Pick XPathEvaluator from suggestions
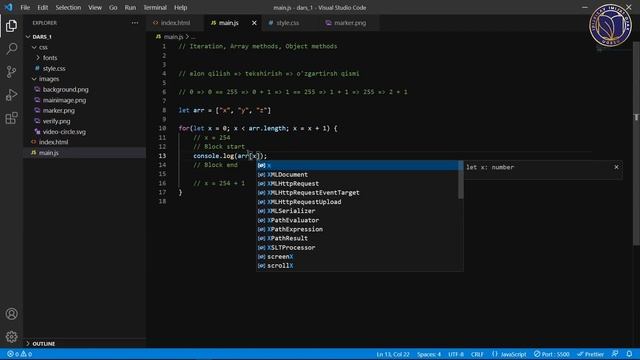Image resolution: width=640 pixels, height=360 pixels. click(357, 220)
